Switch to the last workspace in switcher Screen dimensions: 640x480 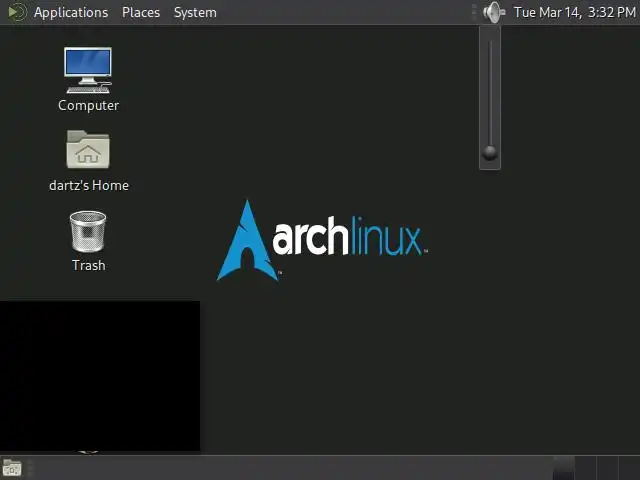coord(629,468)
